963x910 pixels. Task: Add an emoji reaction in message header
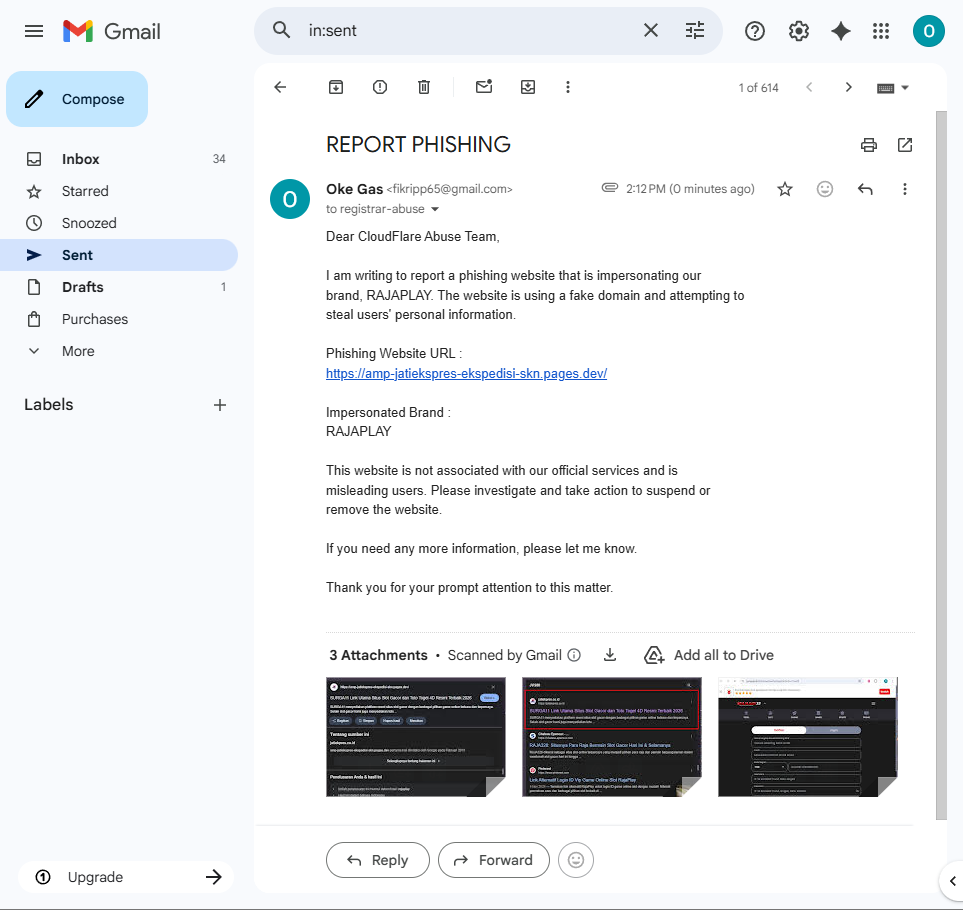tap(824, 189)
